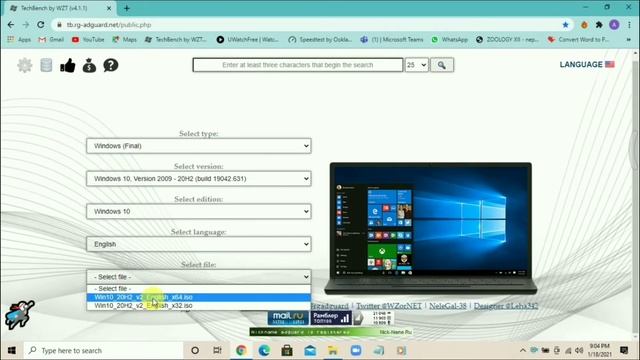
Task: Open Task View on taskbar
Action: [x=218, y=350]
